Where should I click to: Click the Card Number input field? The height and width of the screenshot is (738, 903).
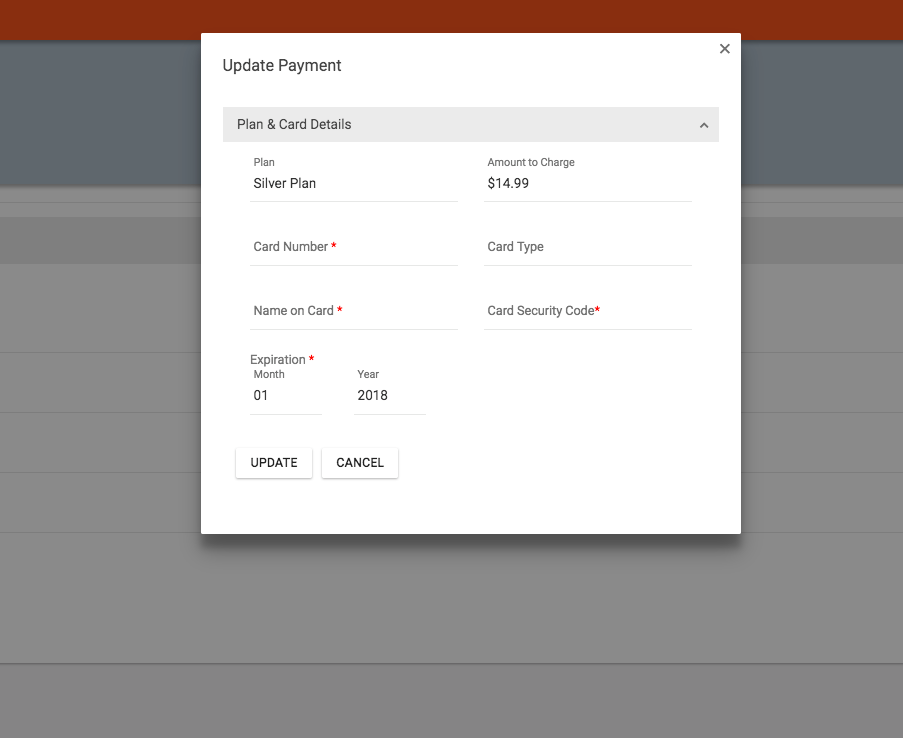(x=354, y=252)
